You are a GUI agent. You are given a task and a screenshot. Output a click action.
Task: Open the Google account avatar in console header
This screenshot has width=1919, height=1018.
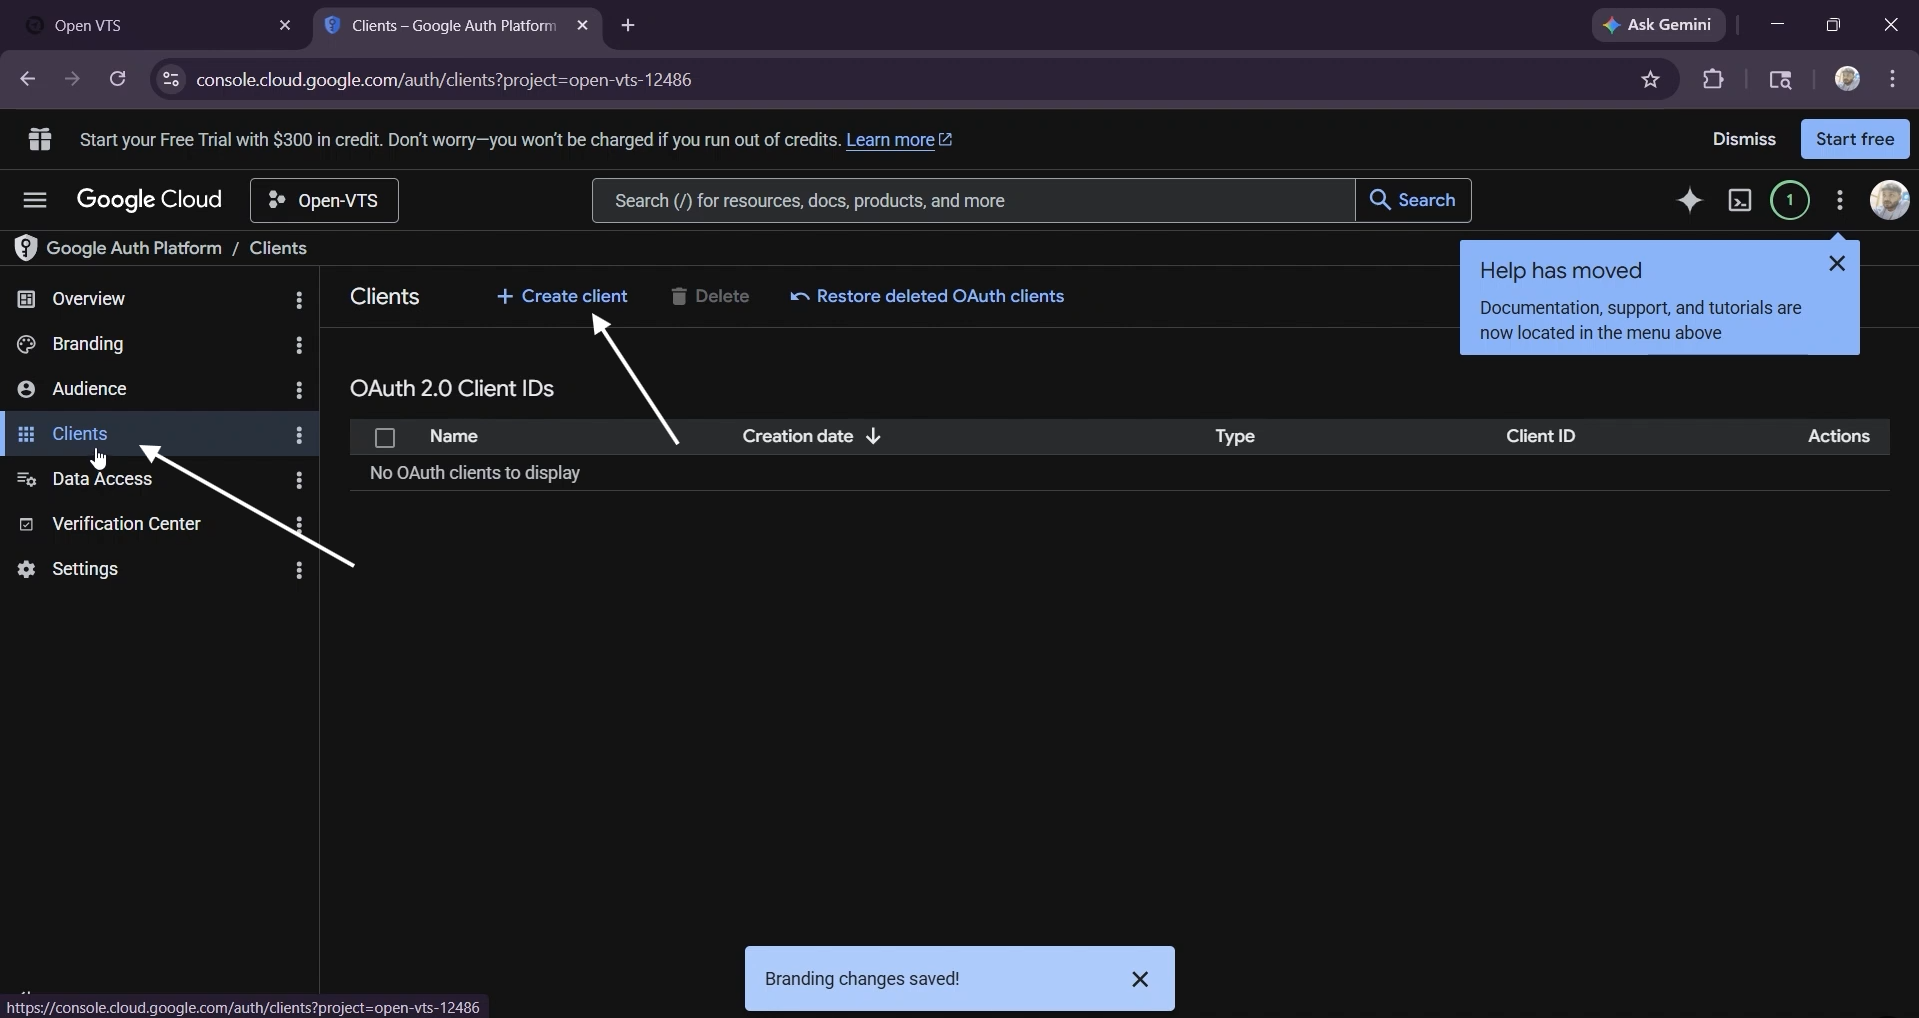(1890, 201)
